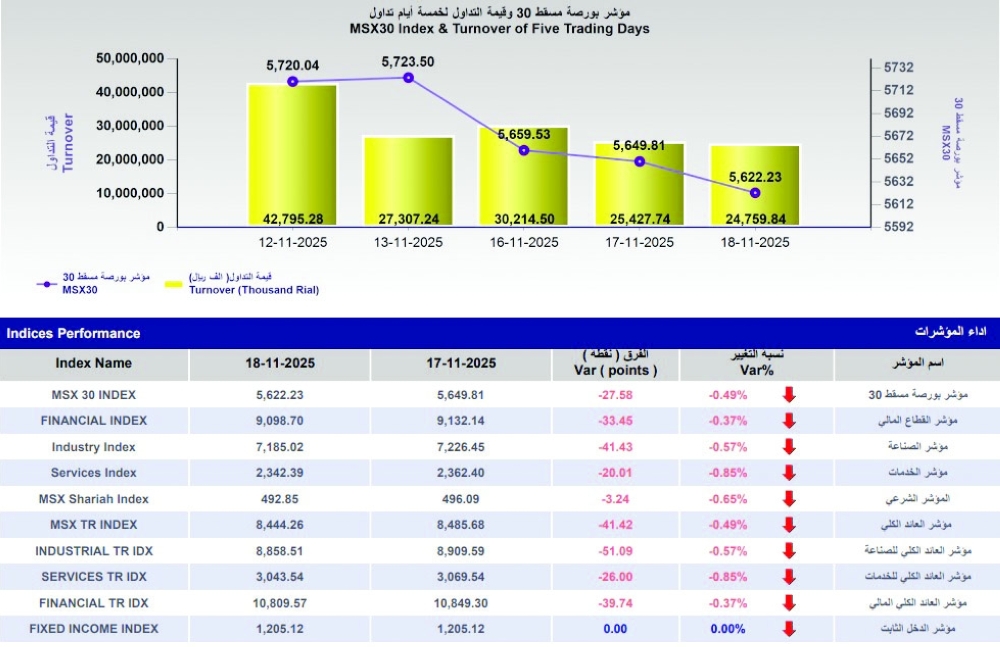Click the 5,723.50 index data point
Image resolution: width=1000 pixels, height=647 pixels.
tap(409, 78)
